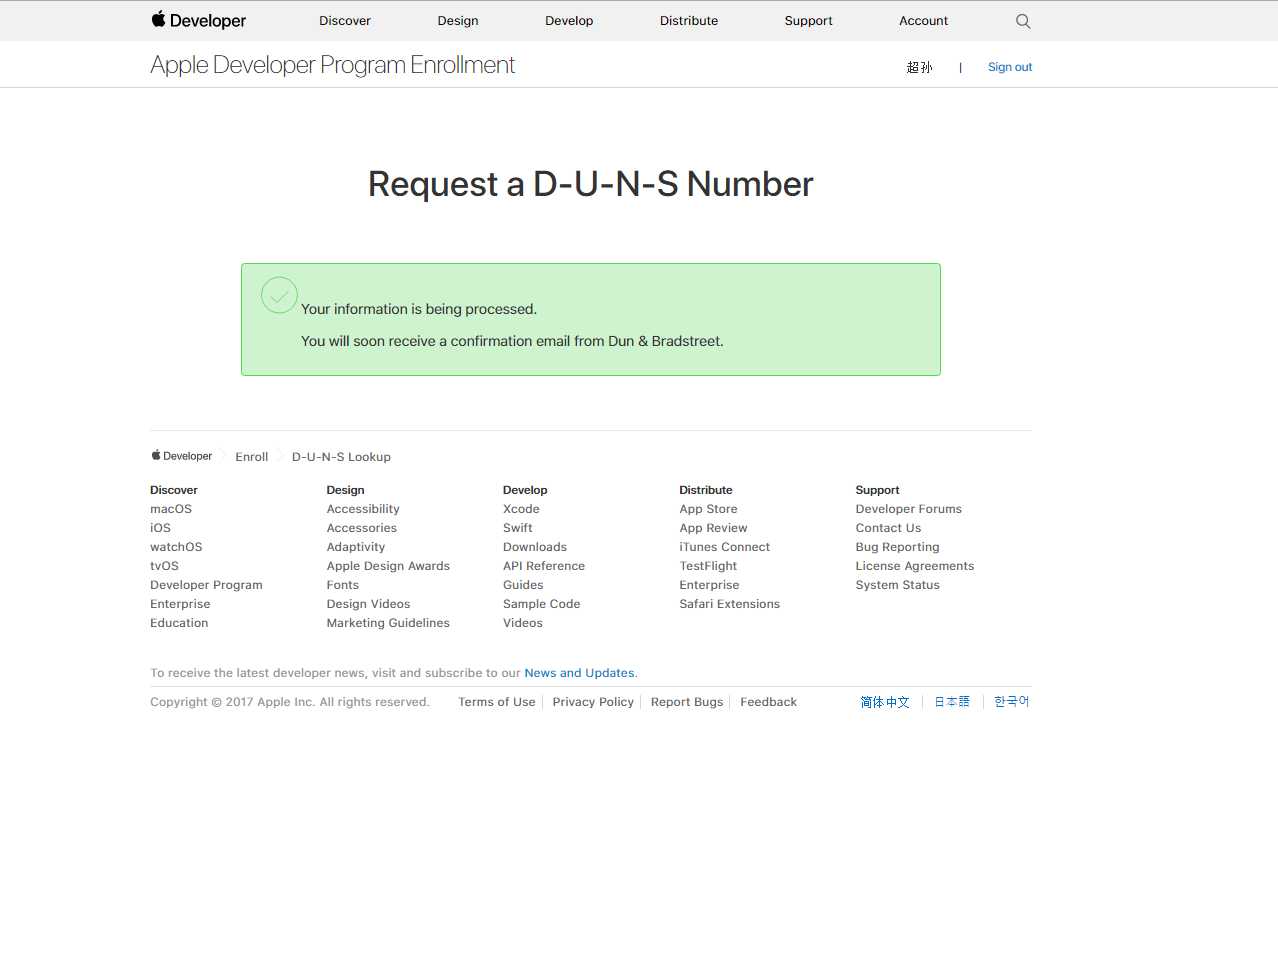Open the Guides footer link
The height and width of the screenshot is (968, 1278).
[523, 585]
